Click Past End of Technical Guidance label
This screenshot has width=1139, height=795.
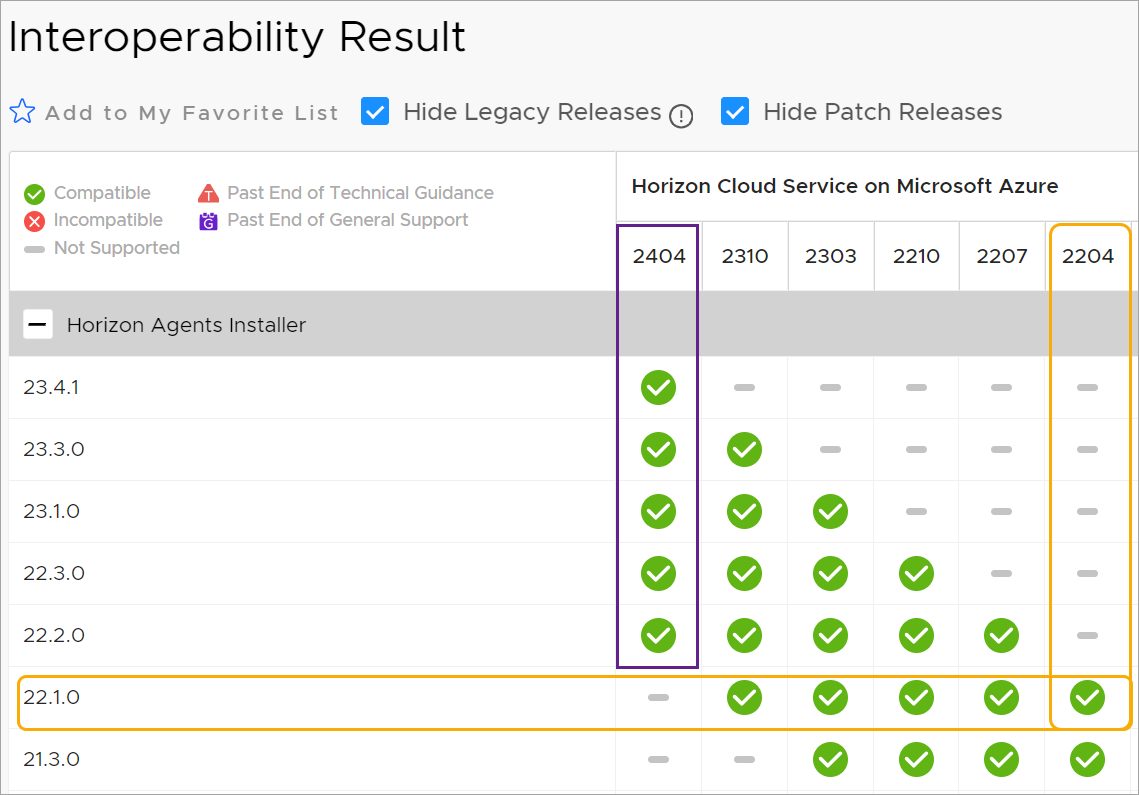360,193
